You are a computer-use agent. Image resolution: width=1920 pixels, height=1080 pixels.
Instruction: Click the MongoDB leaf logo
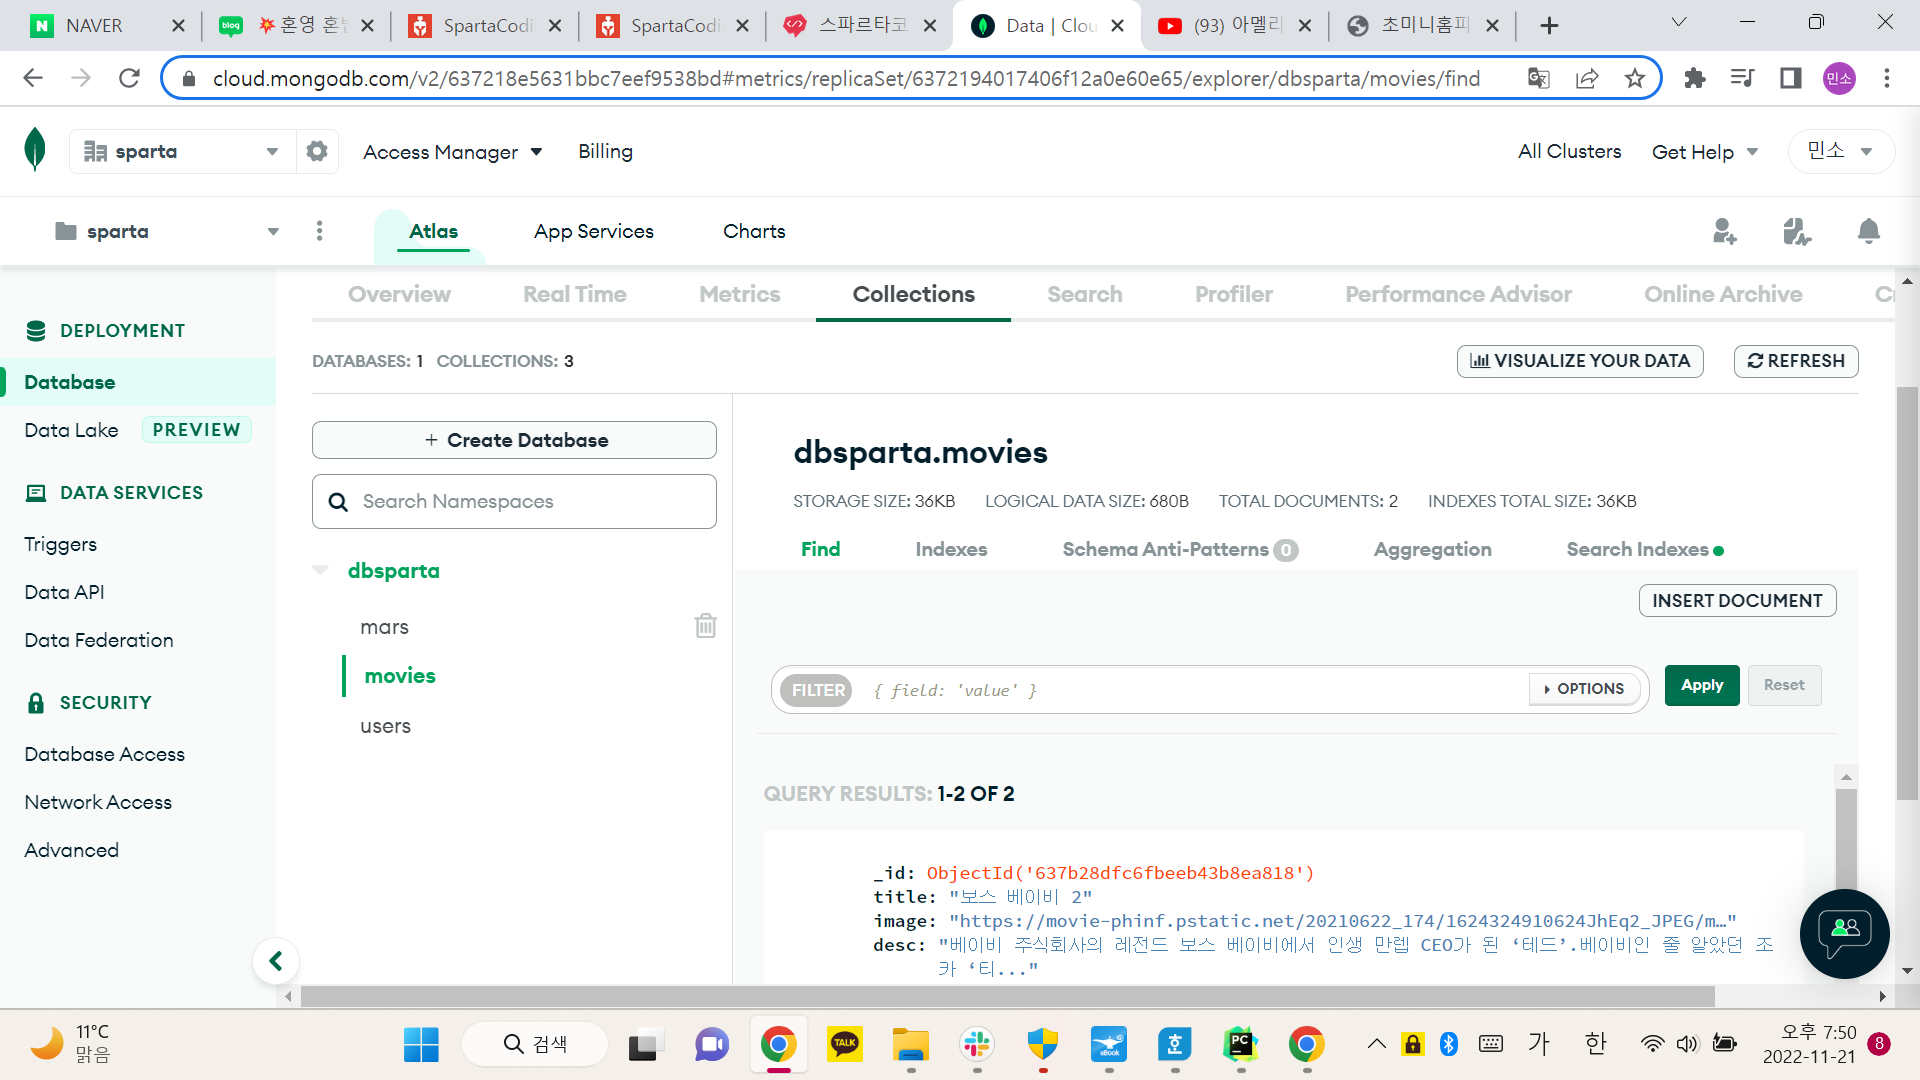coord(35,150)
